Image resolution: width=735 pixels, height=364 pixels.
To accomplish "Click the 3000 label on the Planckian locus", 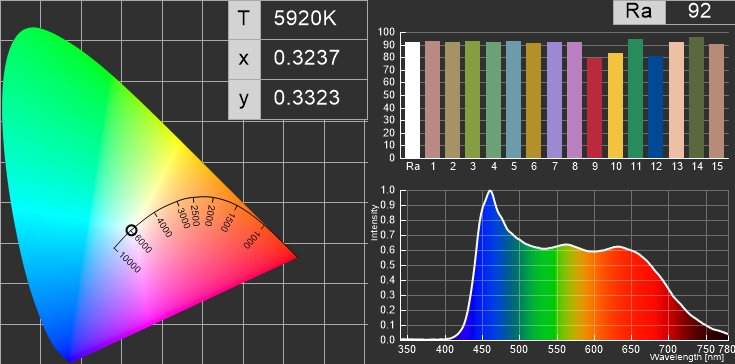I will click(183, 217).
